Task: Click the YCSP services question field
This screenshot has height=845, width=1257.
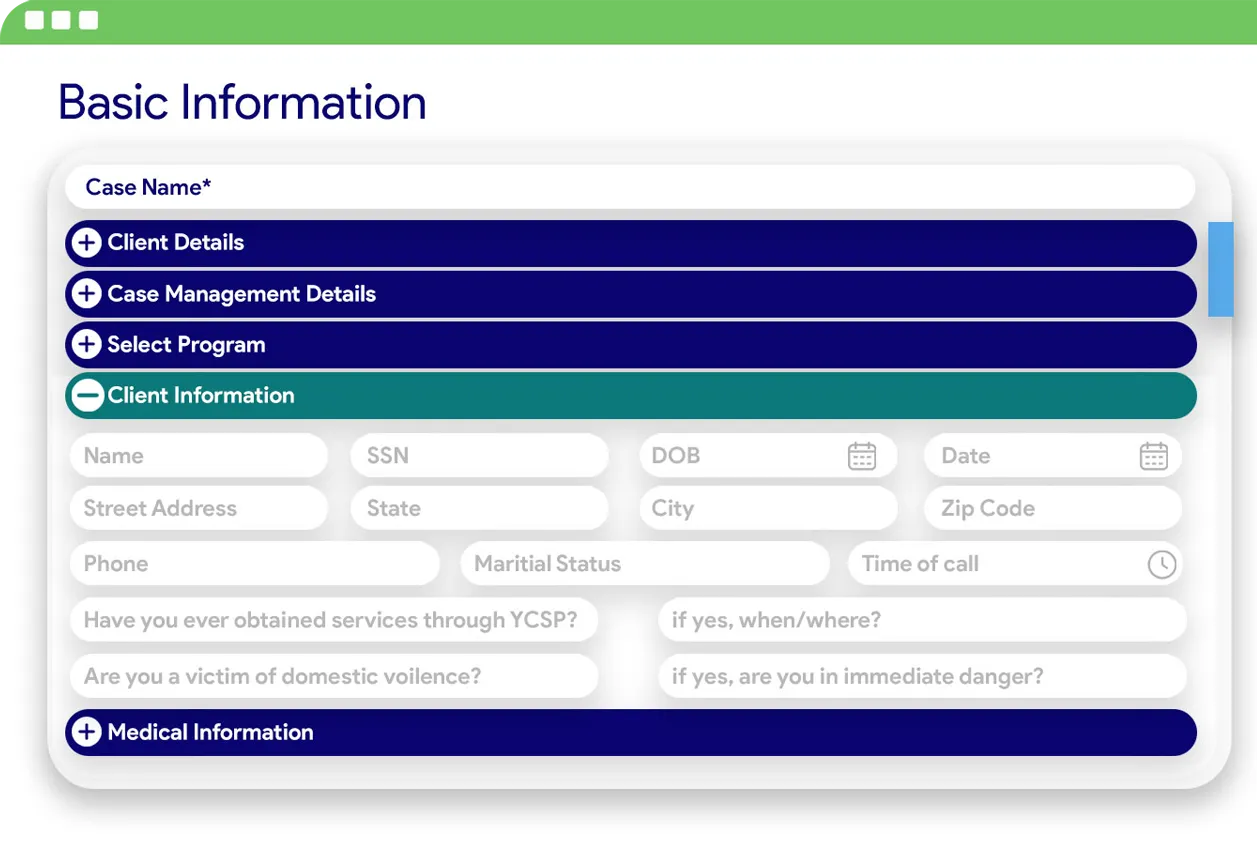Action: coord(334,620)
